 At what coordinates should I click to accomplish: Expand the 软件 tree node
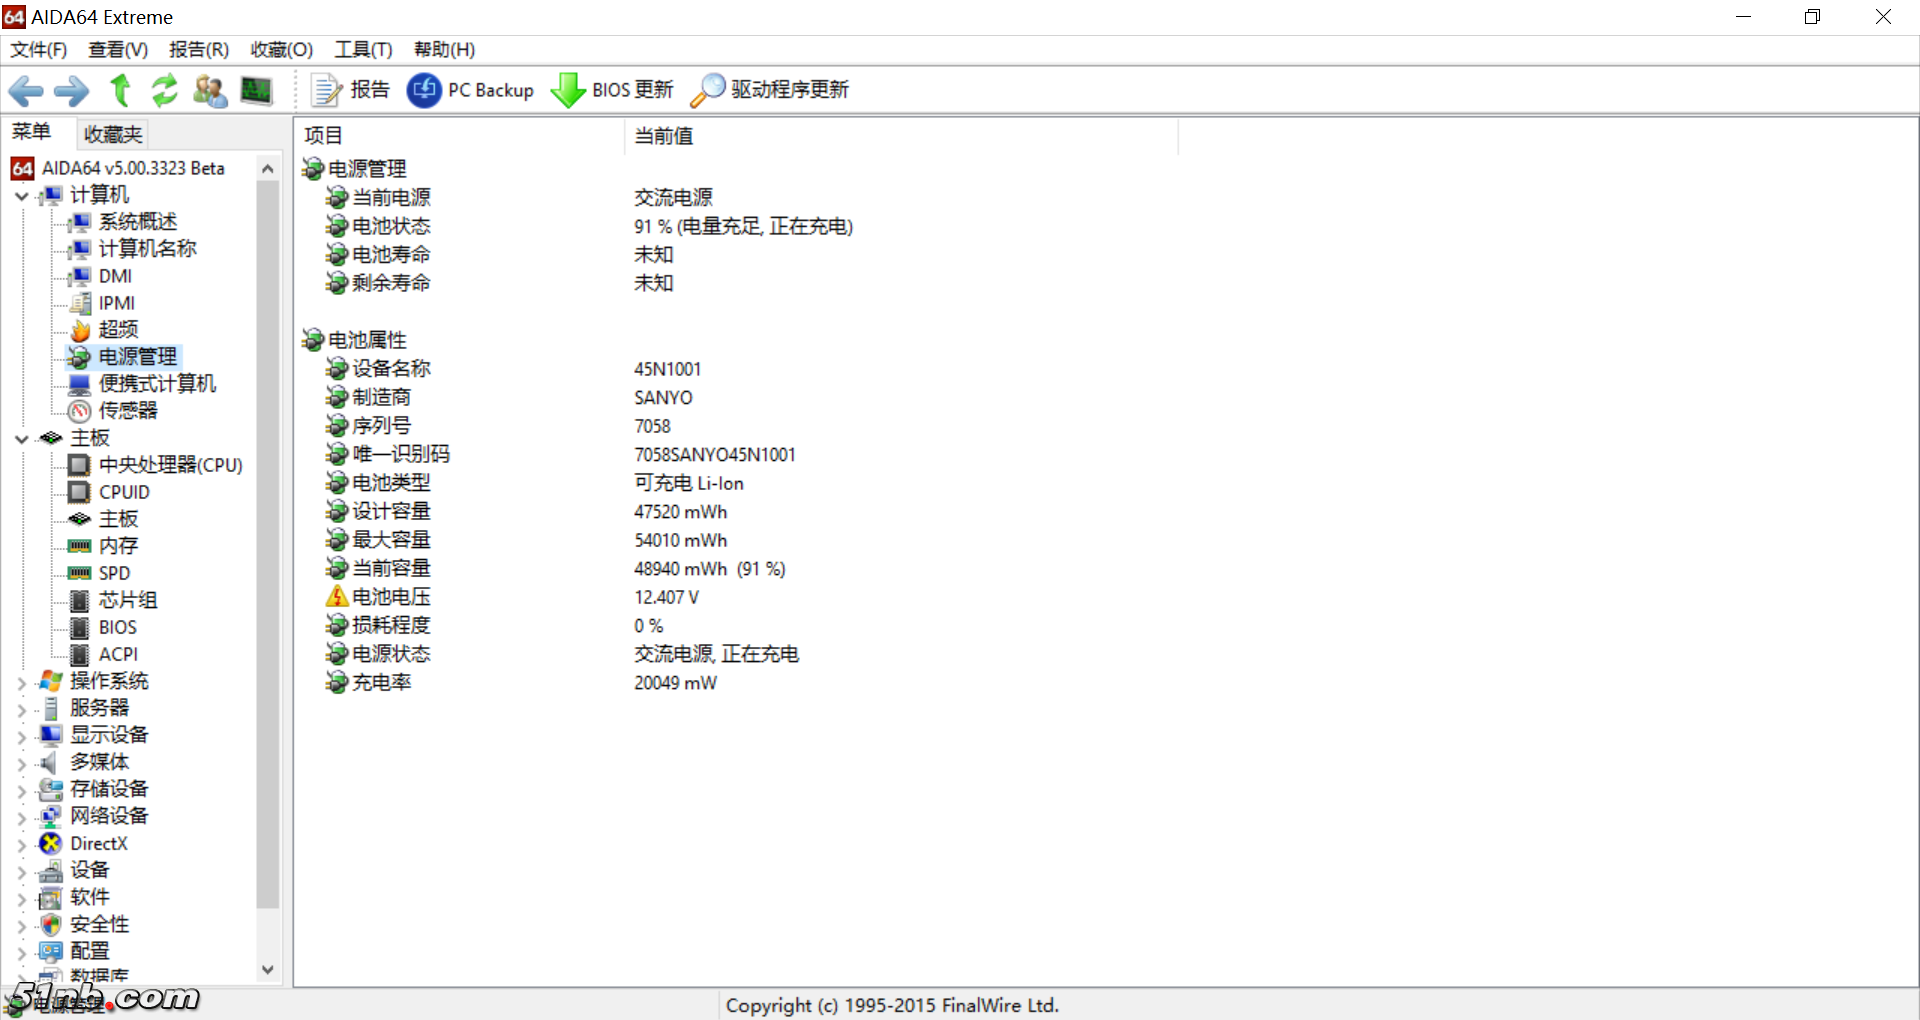pos(21,899)
